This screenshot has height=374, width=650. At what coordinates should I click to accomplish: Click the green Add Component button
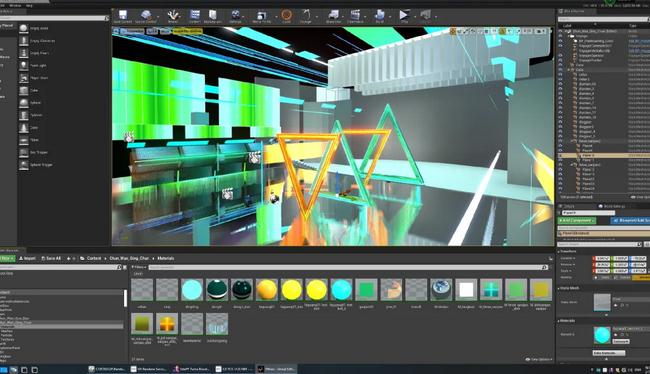coord(577,221)
